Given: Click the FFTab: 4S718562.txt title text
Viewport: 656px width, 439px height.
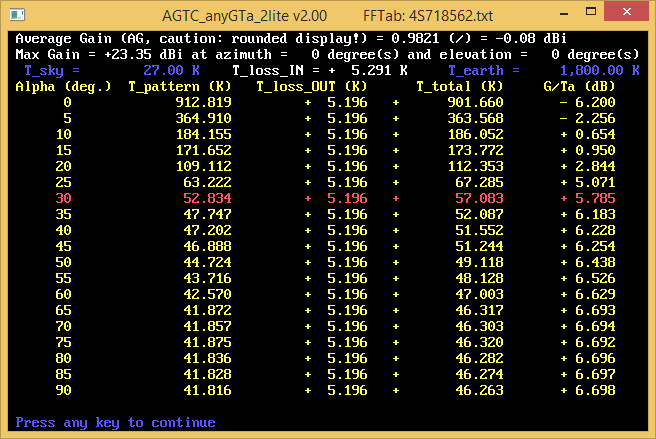Looking at the screenshot, I should click(428, 16).
